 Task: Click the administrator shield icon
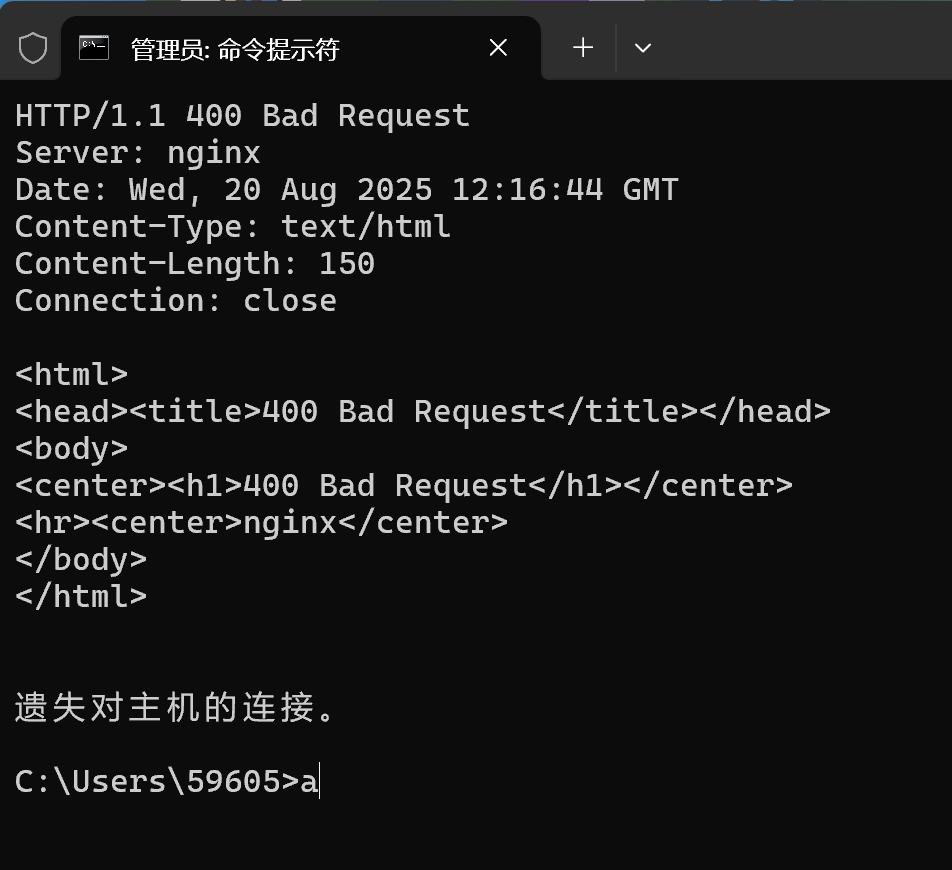click(33, 48)
